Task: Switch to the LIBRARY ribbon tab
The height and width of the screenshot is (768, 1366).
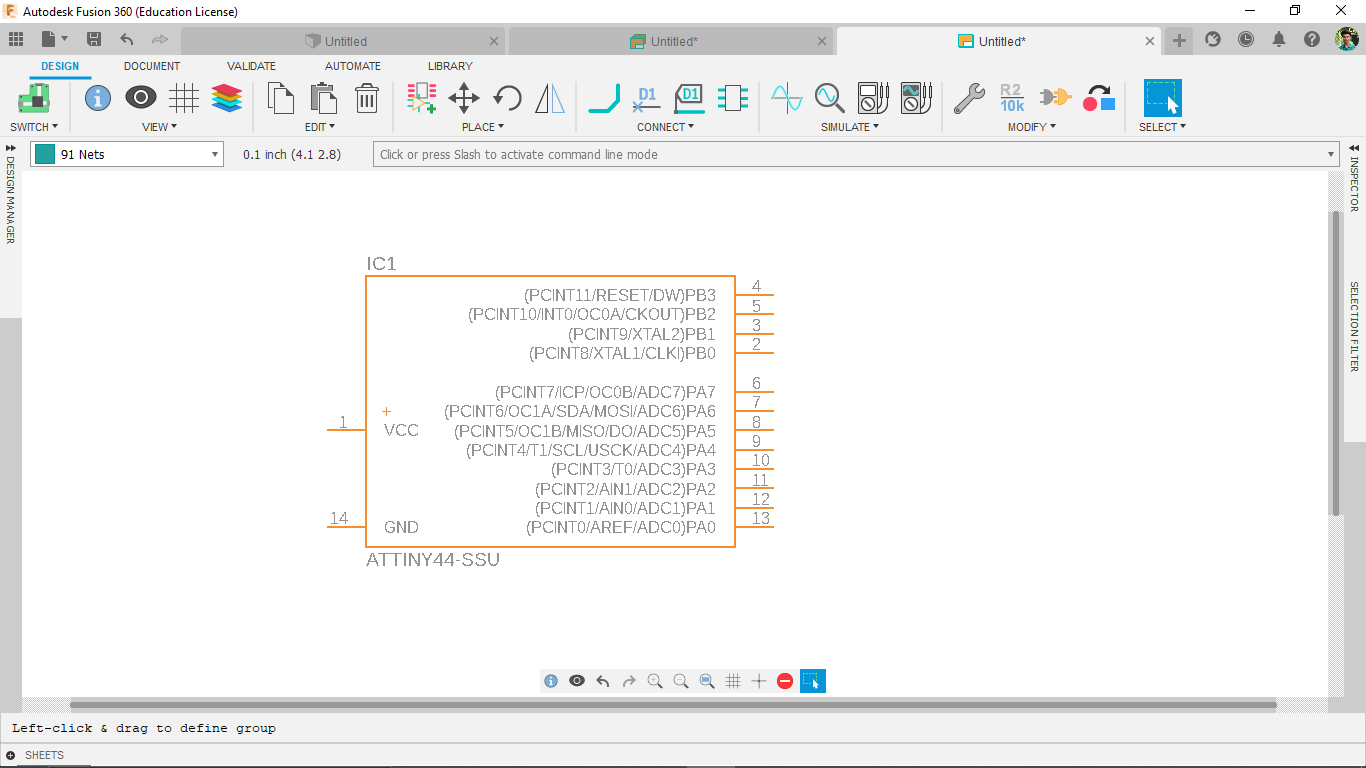Action: point(450,66)
